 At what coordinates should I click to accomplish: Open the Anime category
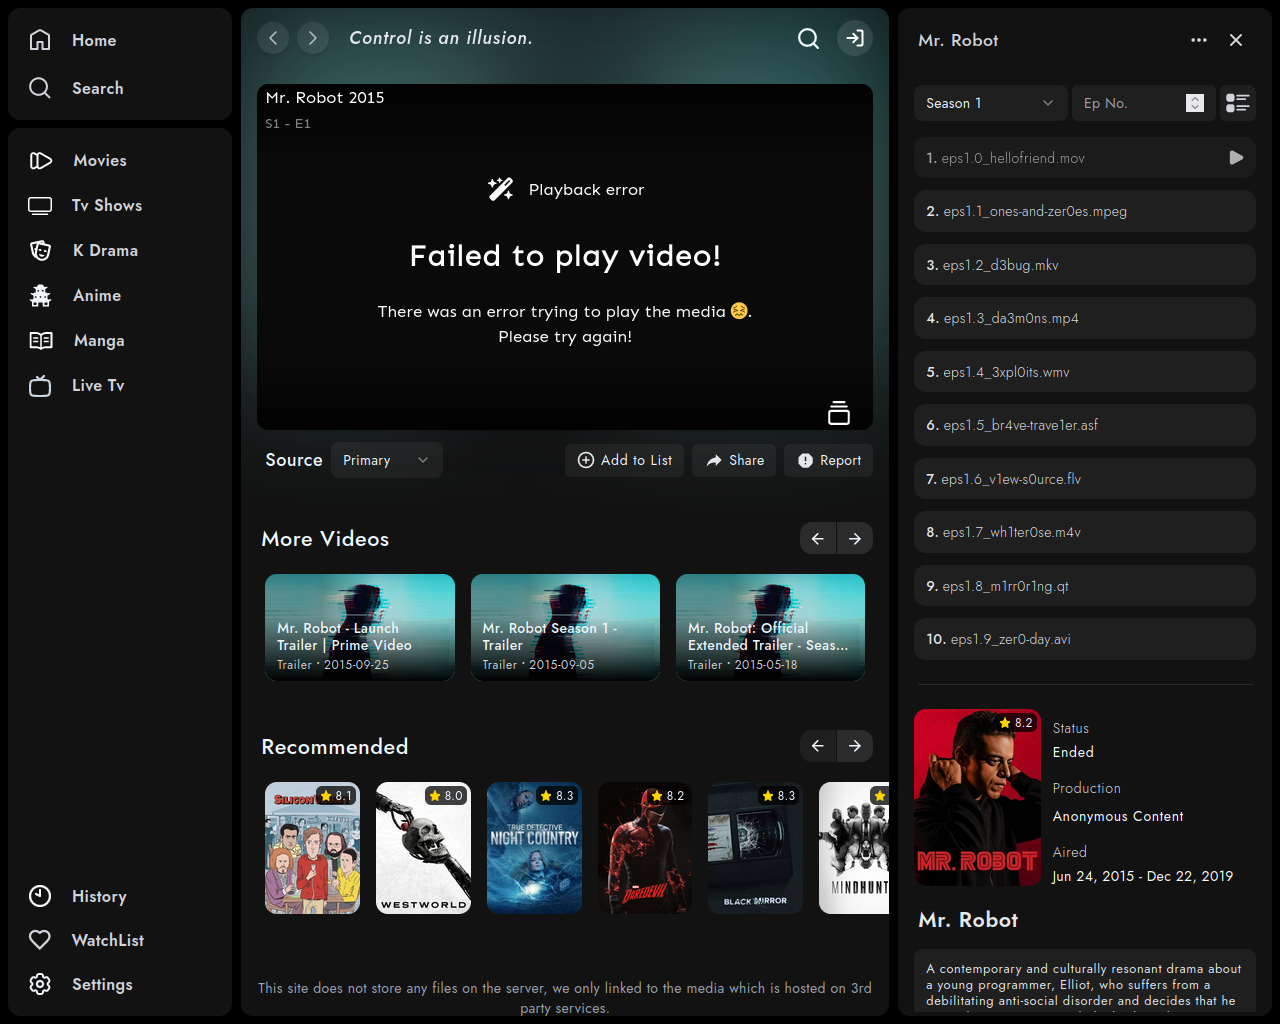[x=76, y=295]
